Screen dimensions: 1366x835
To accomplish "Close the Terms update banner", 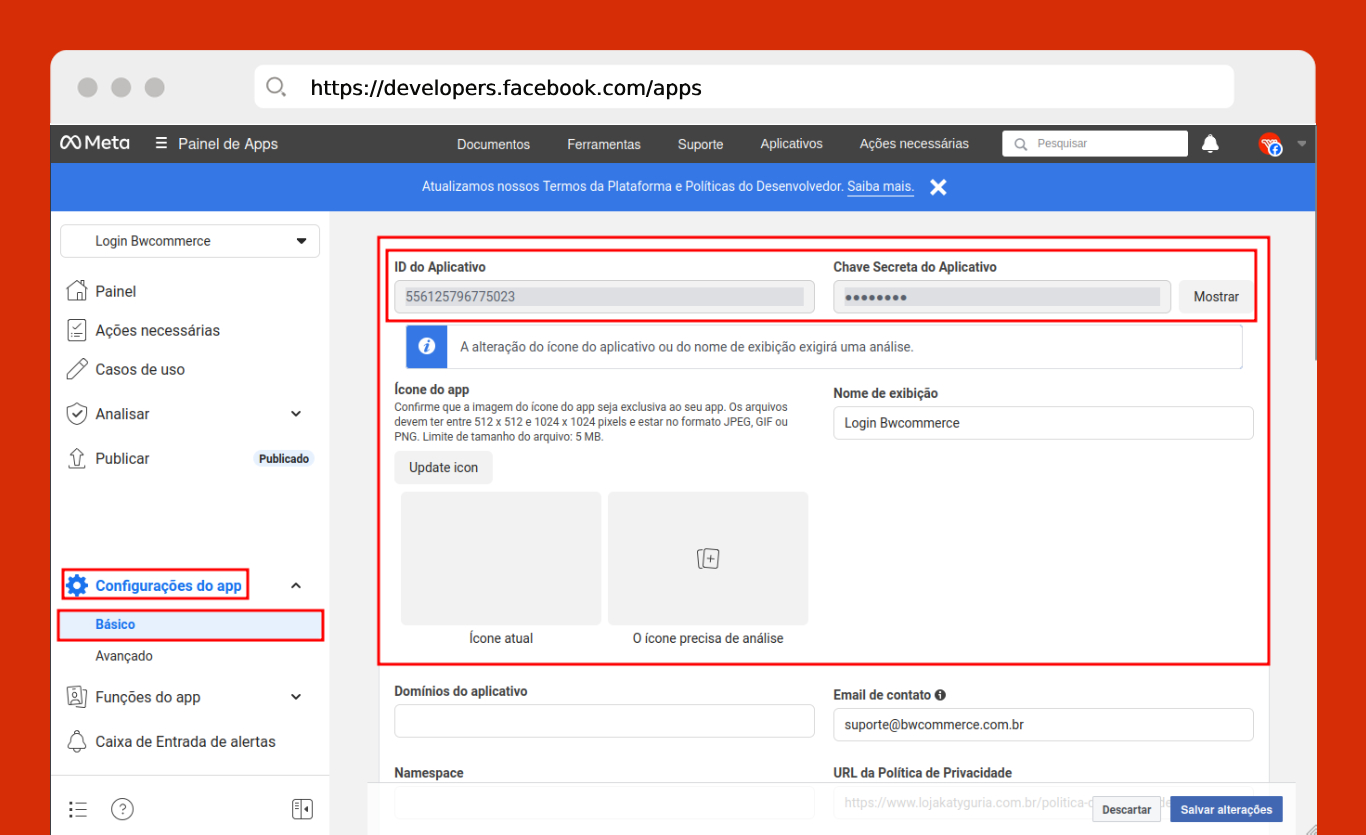I will 938,187.
